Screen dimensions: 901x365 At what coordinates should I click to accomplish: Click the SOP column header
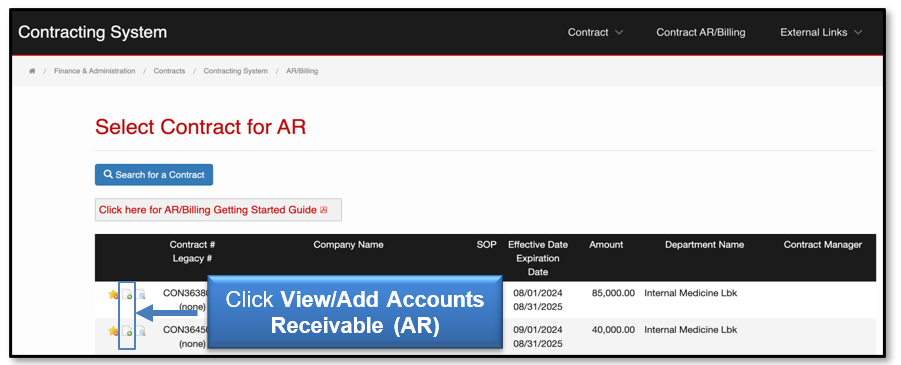click(487, 244)
